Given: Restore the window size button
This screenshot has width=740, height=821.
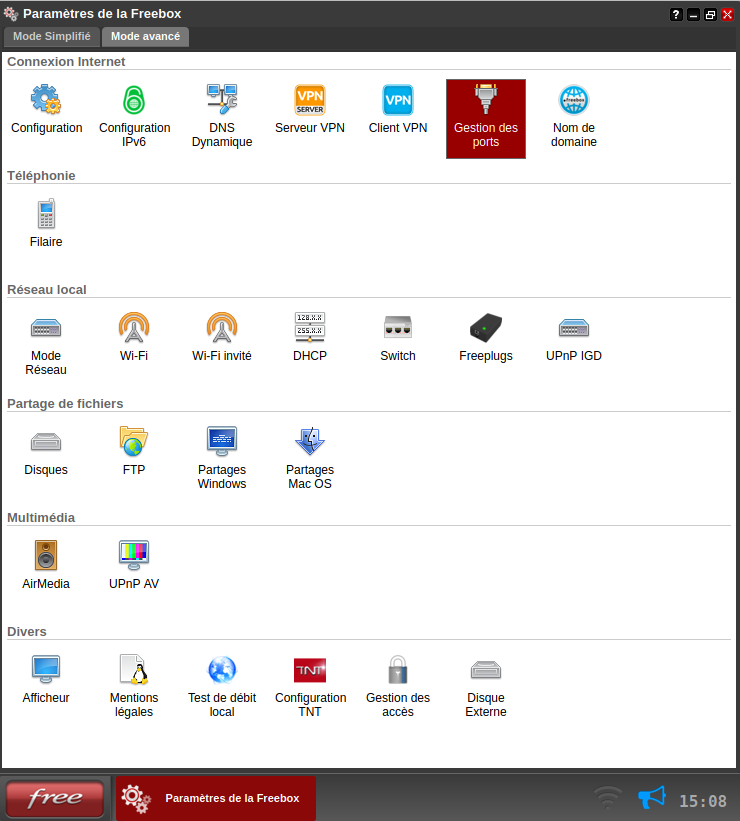Looking at the screenshot, I should [x=710, y=15].
